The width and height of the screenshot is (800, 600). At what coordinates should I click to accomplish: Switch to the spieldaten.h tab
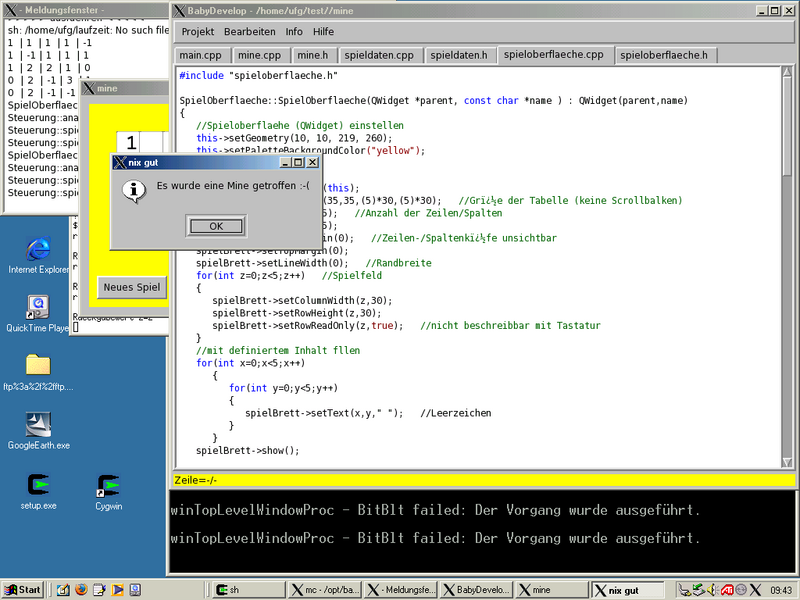[x=459, y=55]
